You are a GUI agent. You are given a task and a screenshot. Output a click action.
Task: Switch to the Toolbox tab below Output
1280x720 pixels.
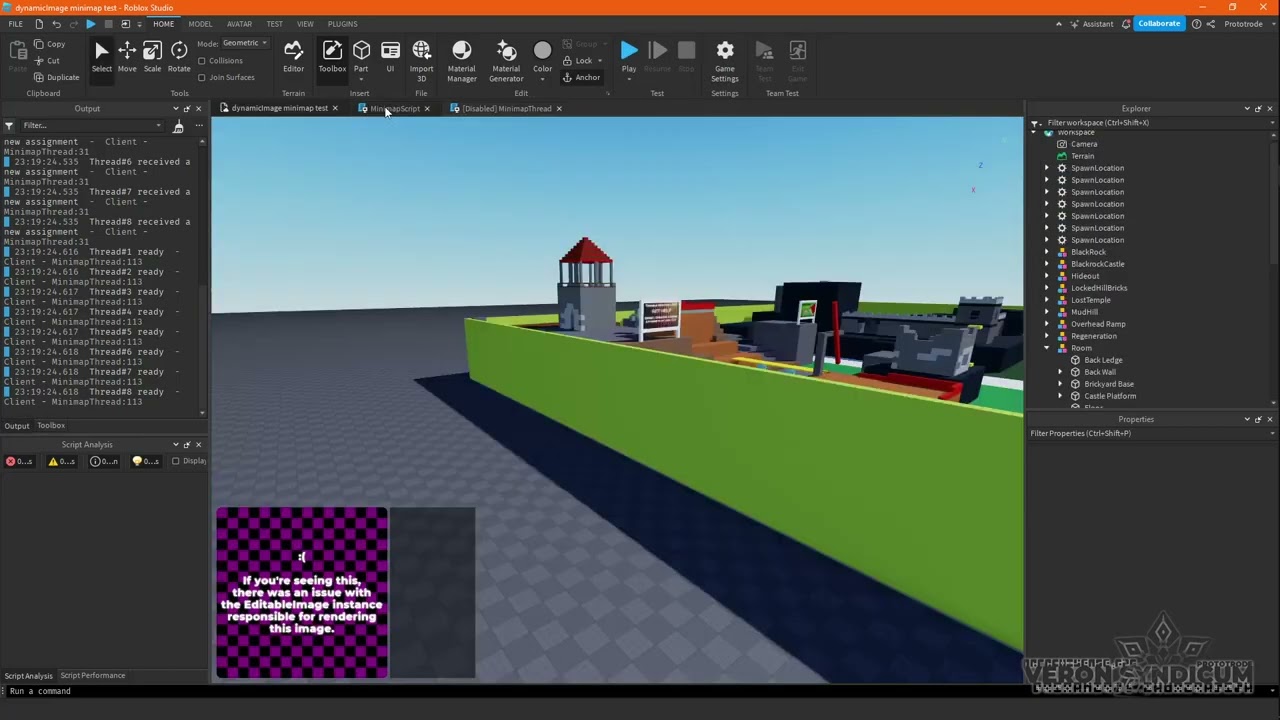pos(51,426)
